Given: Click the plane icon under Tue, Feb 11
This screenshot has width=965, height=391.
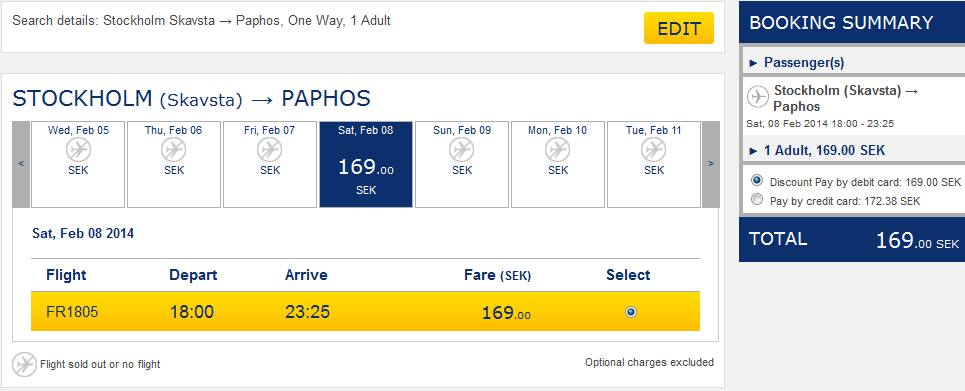Looking at the screenshot, I should click(x=654, y=150).
